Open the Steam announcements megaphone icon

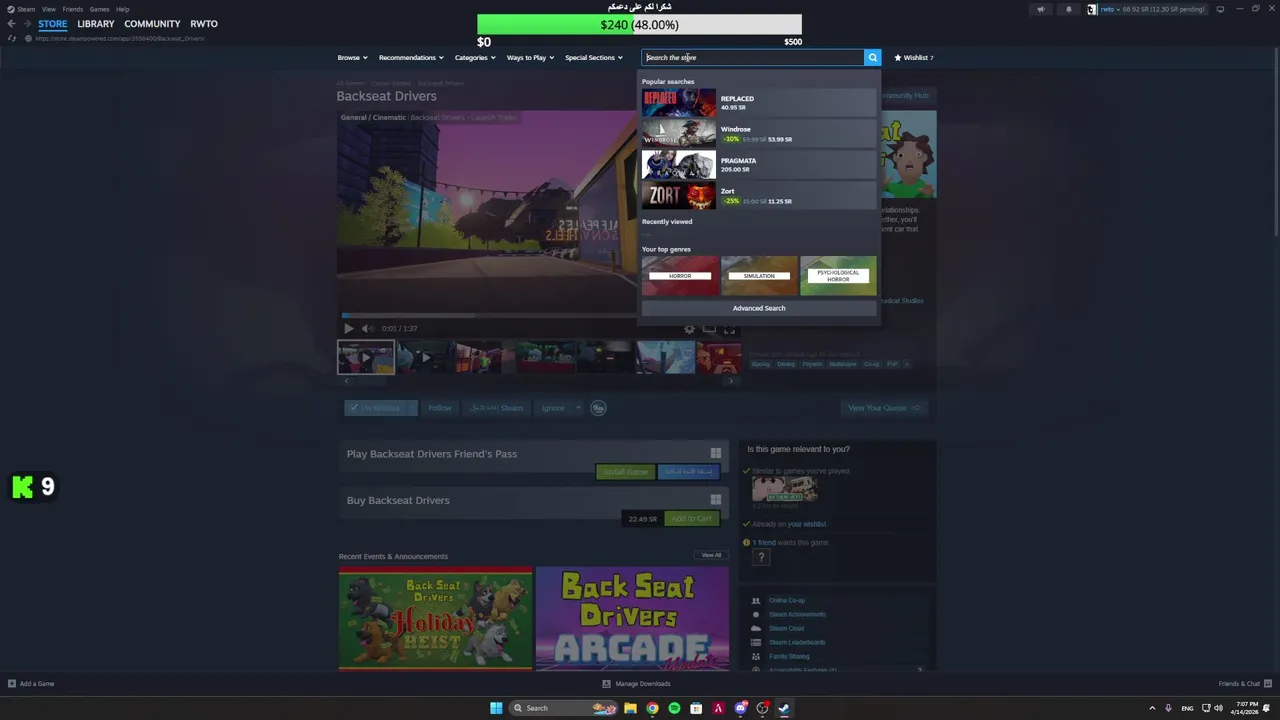pyautogui.click(x=1040, y=9)
